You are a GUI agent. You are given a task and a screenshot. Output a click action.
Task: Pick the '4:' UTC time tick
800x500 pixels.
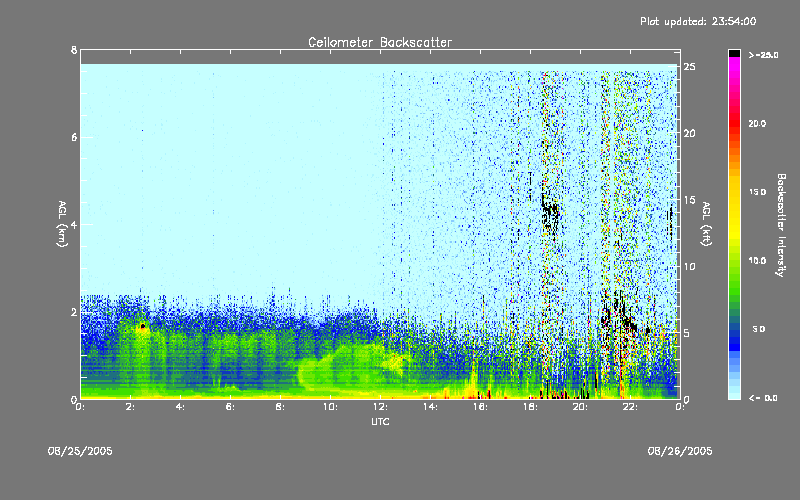[x=181, y=407]
